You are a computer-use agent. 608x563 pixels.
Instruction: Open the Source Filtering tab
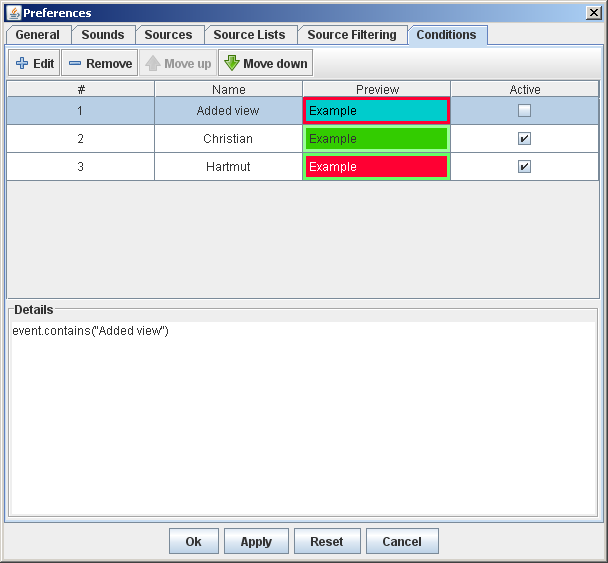pos(352,35)
